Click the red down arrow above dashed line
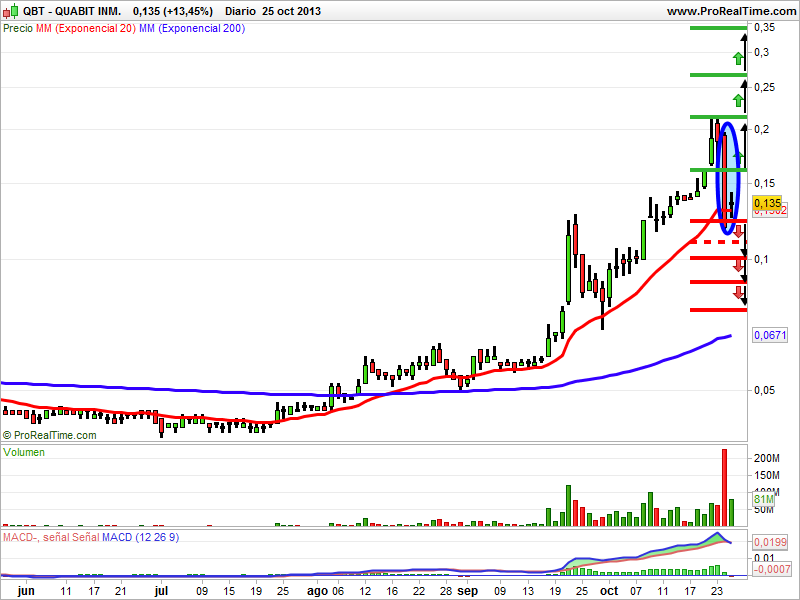Image resolution: width=800 pixels, height=600 pixels. (x=739, y=232)
